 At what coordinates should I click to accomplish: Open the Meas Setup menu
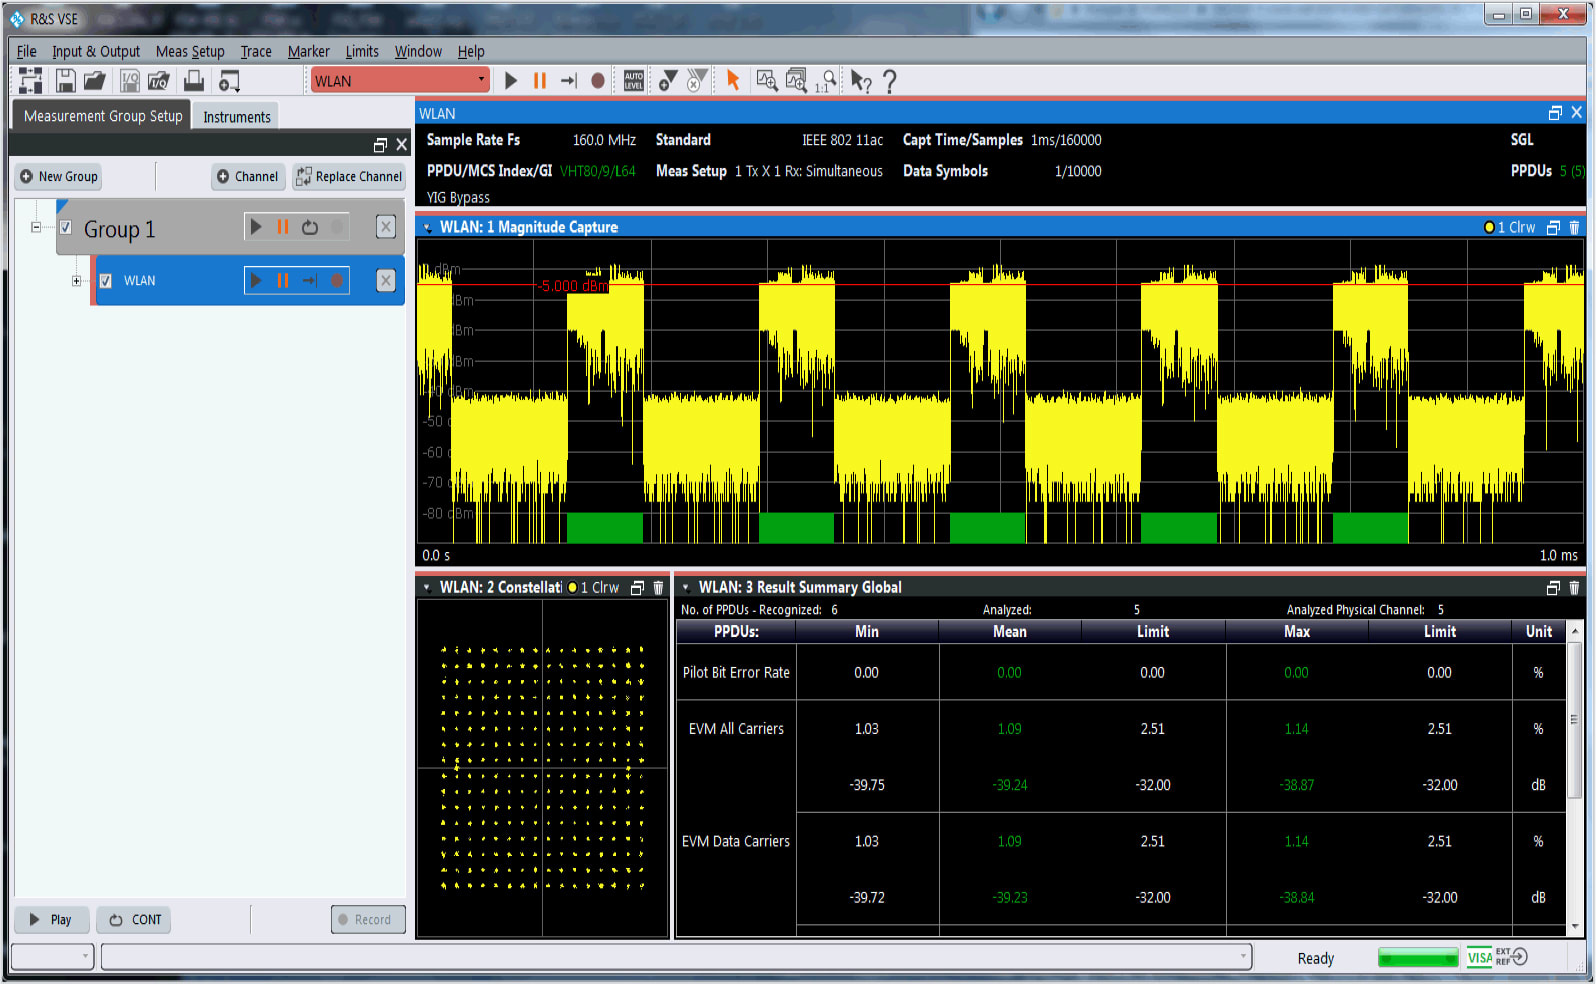point(189,52)
